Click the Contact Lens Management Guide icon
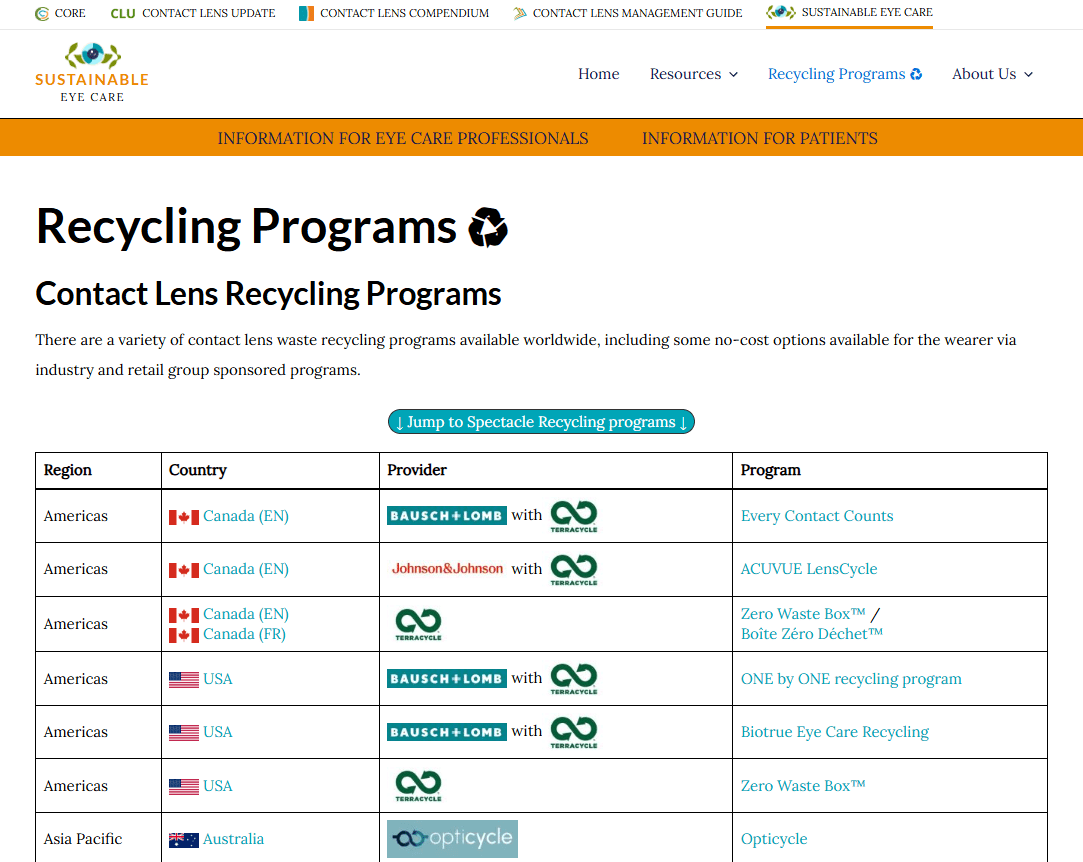Screen dimensions: 1083x862 coord(520,14)
